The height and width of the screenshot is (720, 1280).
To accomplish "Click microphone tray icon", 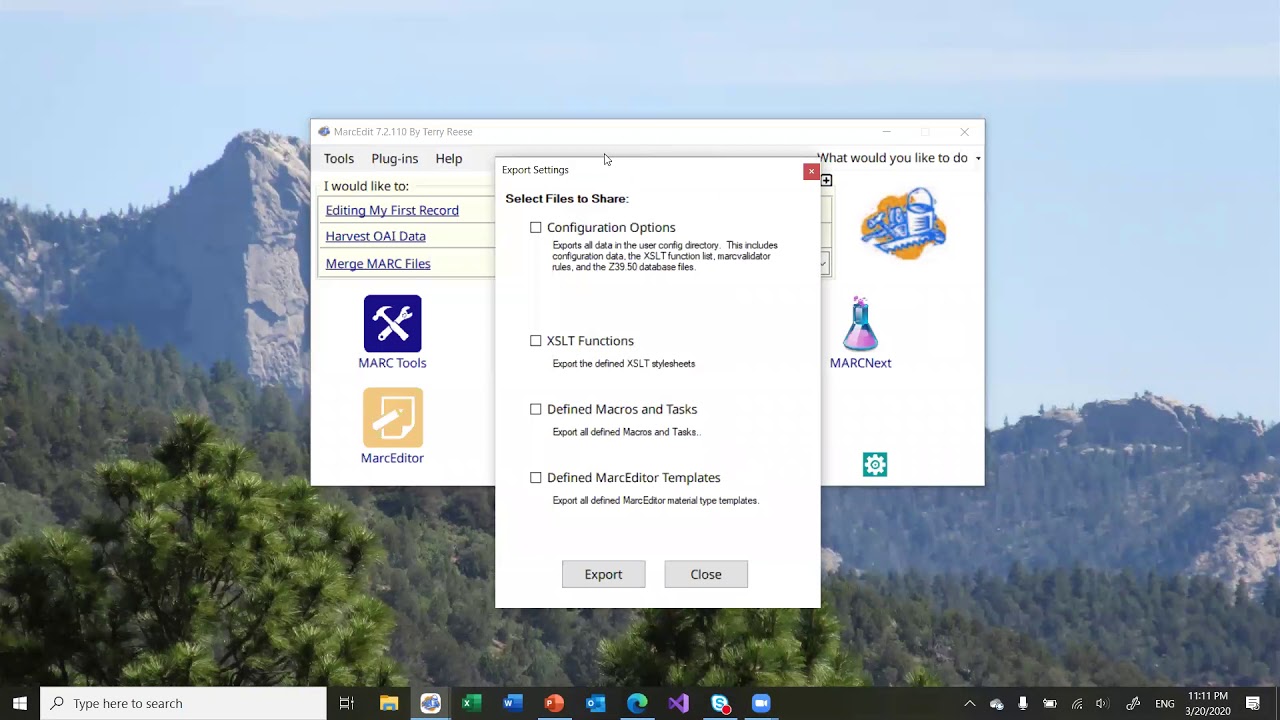I will pos(1023,704).
